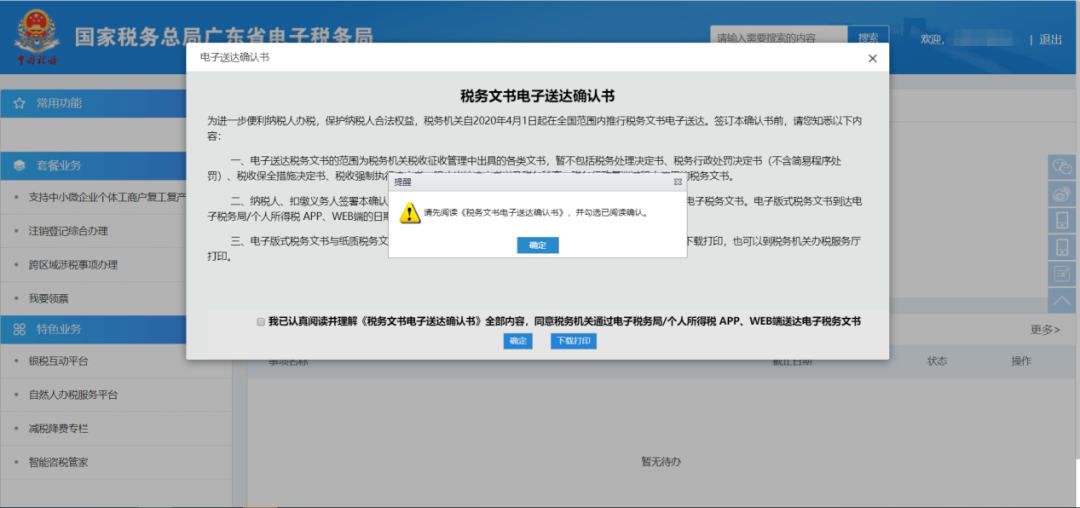This screenshot has width=1080, height=508.
Task: Click 确定 in the 提醒 alert popup
Action: tap(537, 245)
